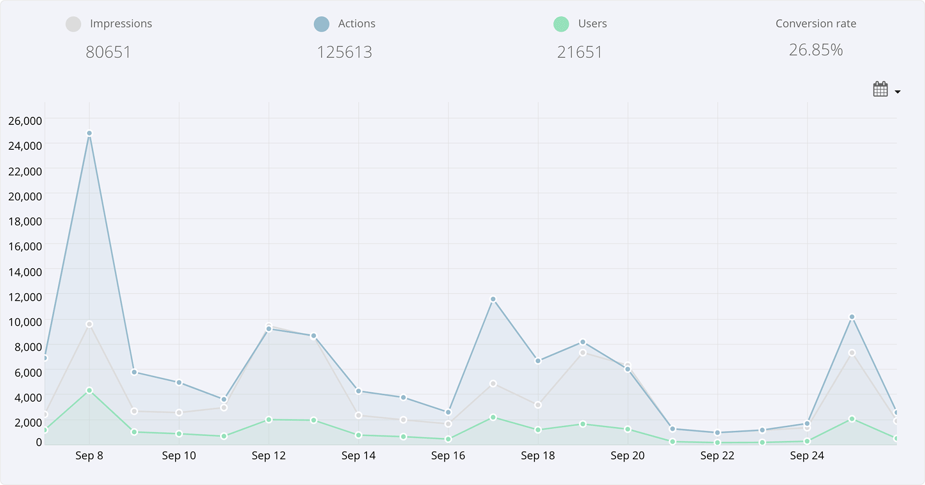Open the dropdown caret beside the calendar
Viewport: 925px width, 485px height.
coord(898,92)
